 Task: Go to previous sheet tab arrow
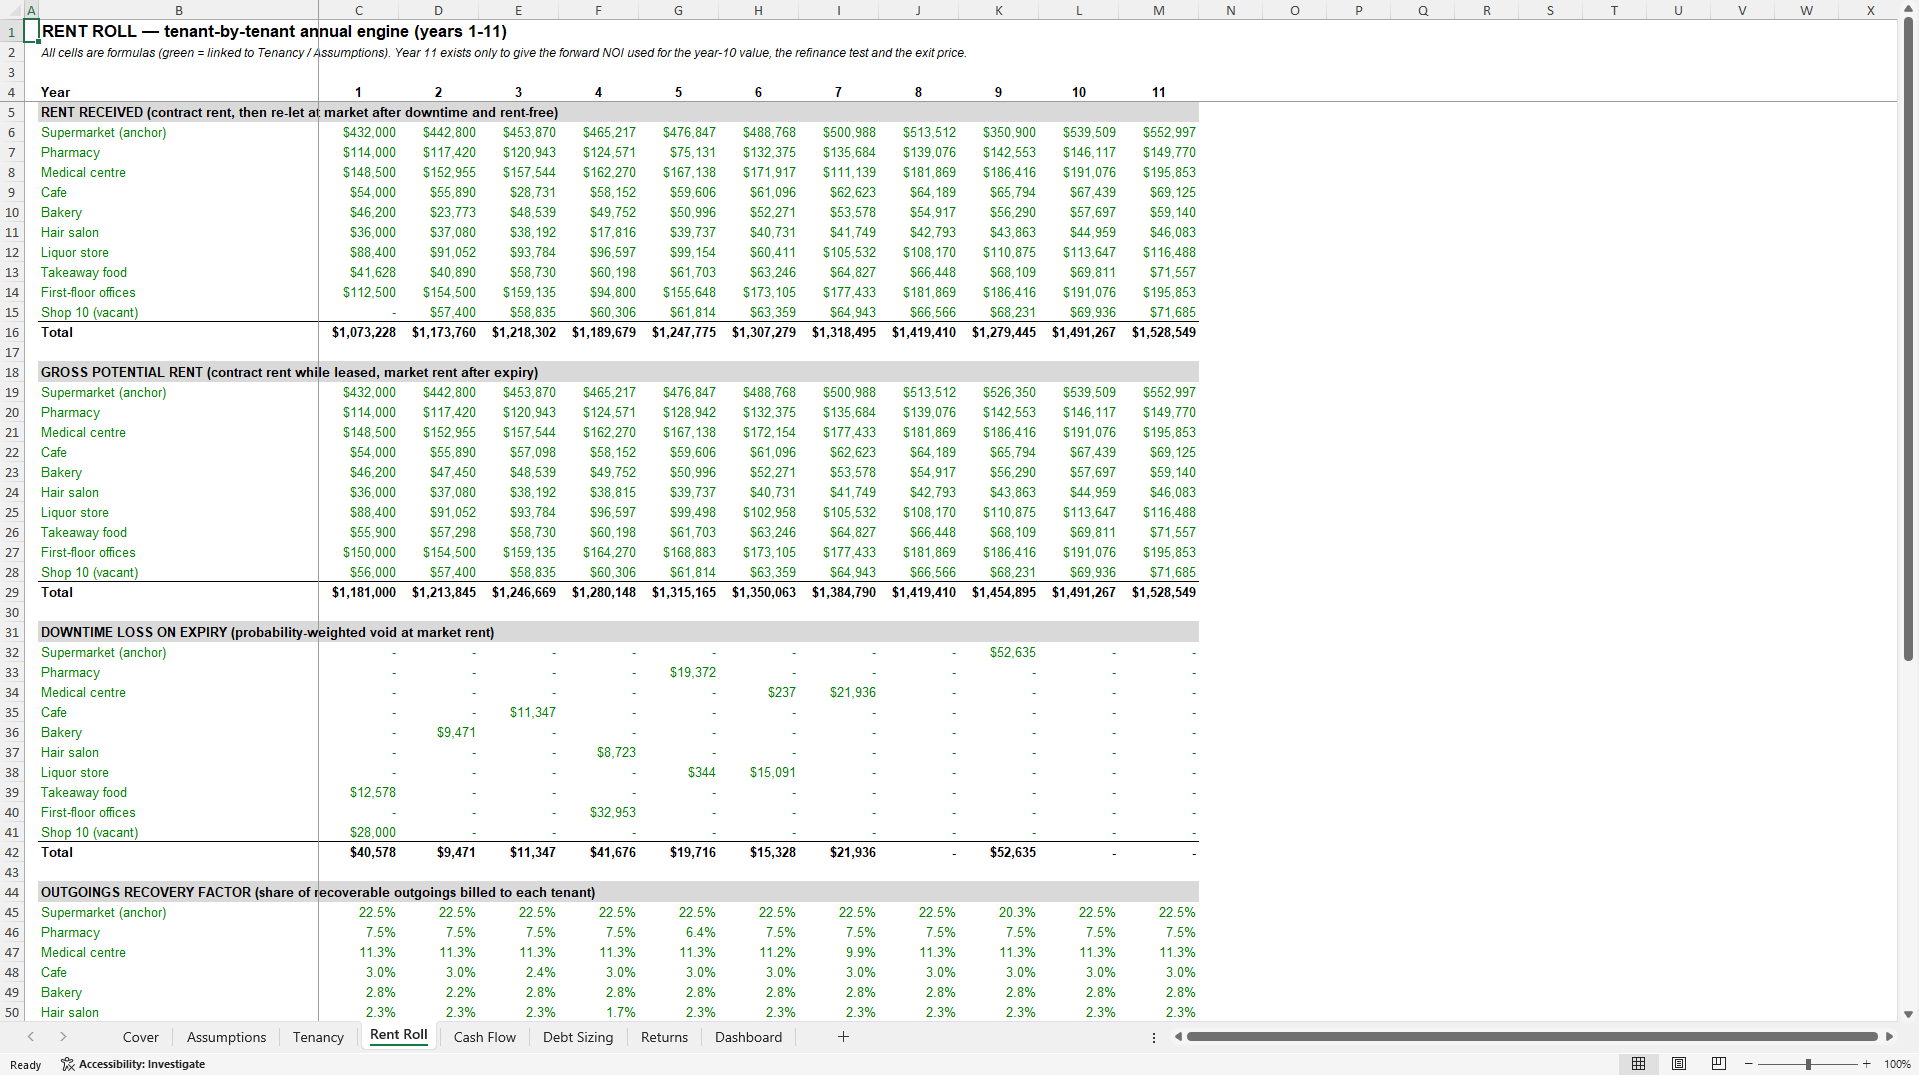click(31, 1037)
